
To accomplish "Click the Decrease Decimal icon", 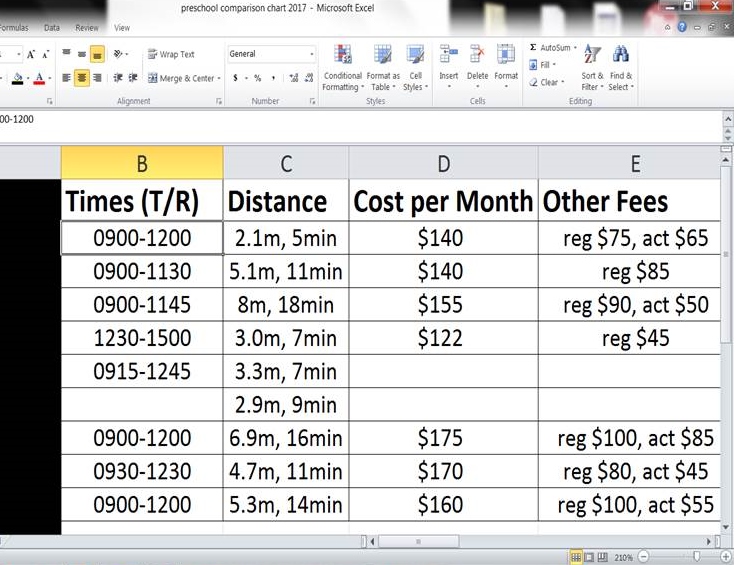I will (309, 78).
